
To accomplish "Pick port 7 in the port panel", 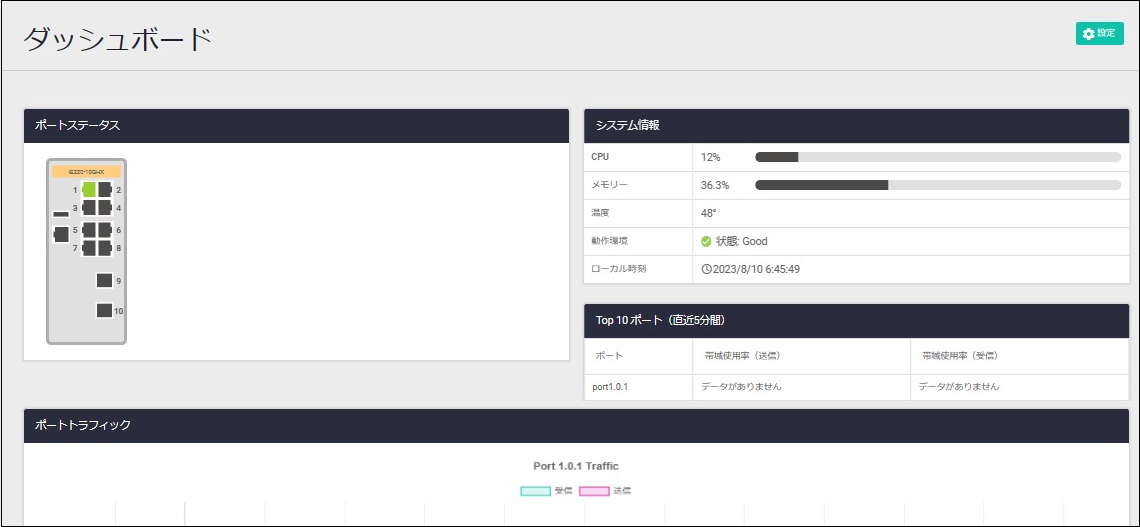I will coord(89,247).
